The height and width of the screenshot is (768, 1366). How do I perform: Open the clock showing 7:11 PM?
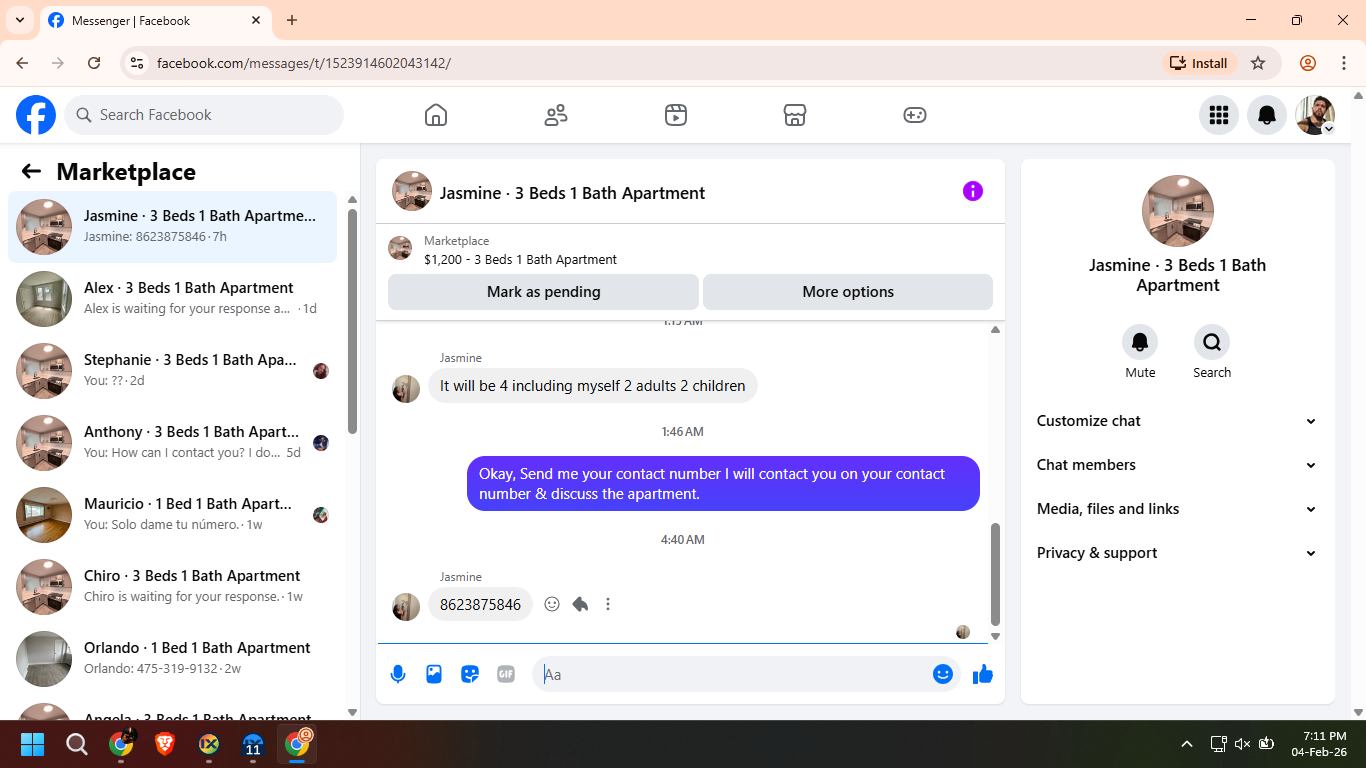click(1318, 743)
